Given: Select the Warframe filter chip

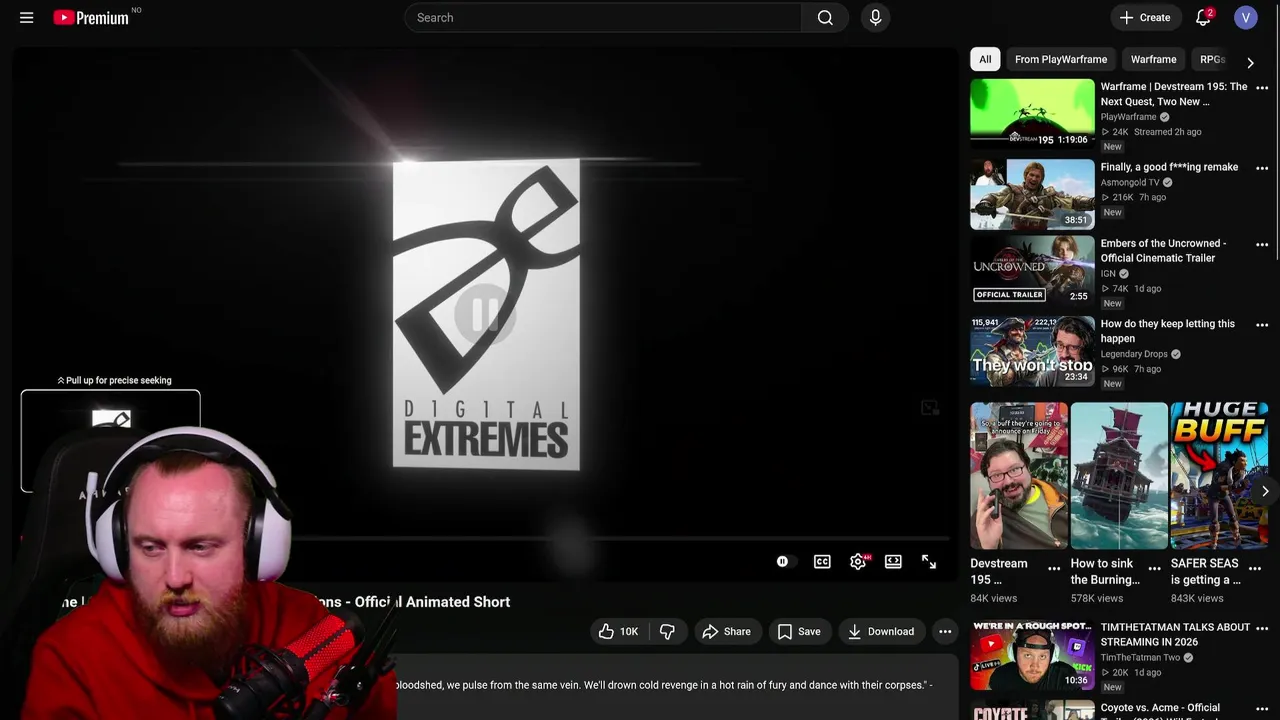Looking at the screenshot, I should click(1153, 59).
